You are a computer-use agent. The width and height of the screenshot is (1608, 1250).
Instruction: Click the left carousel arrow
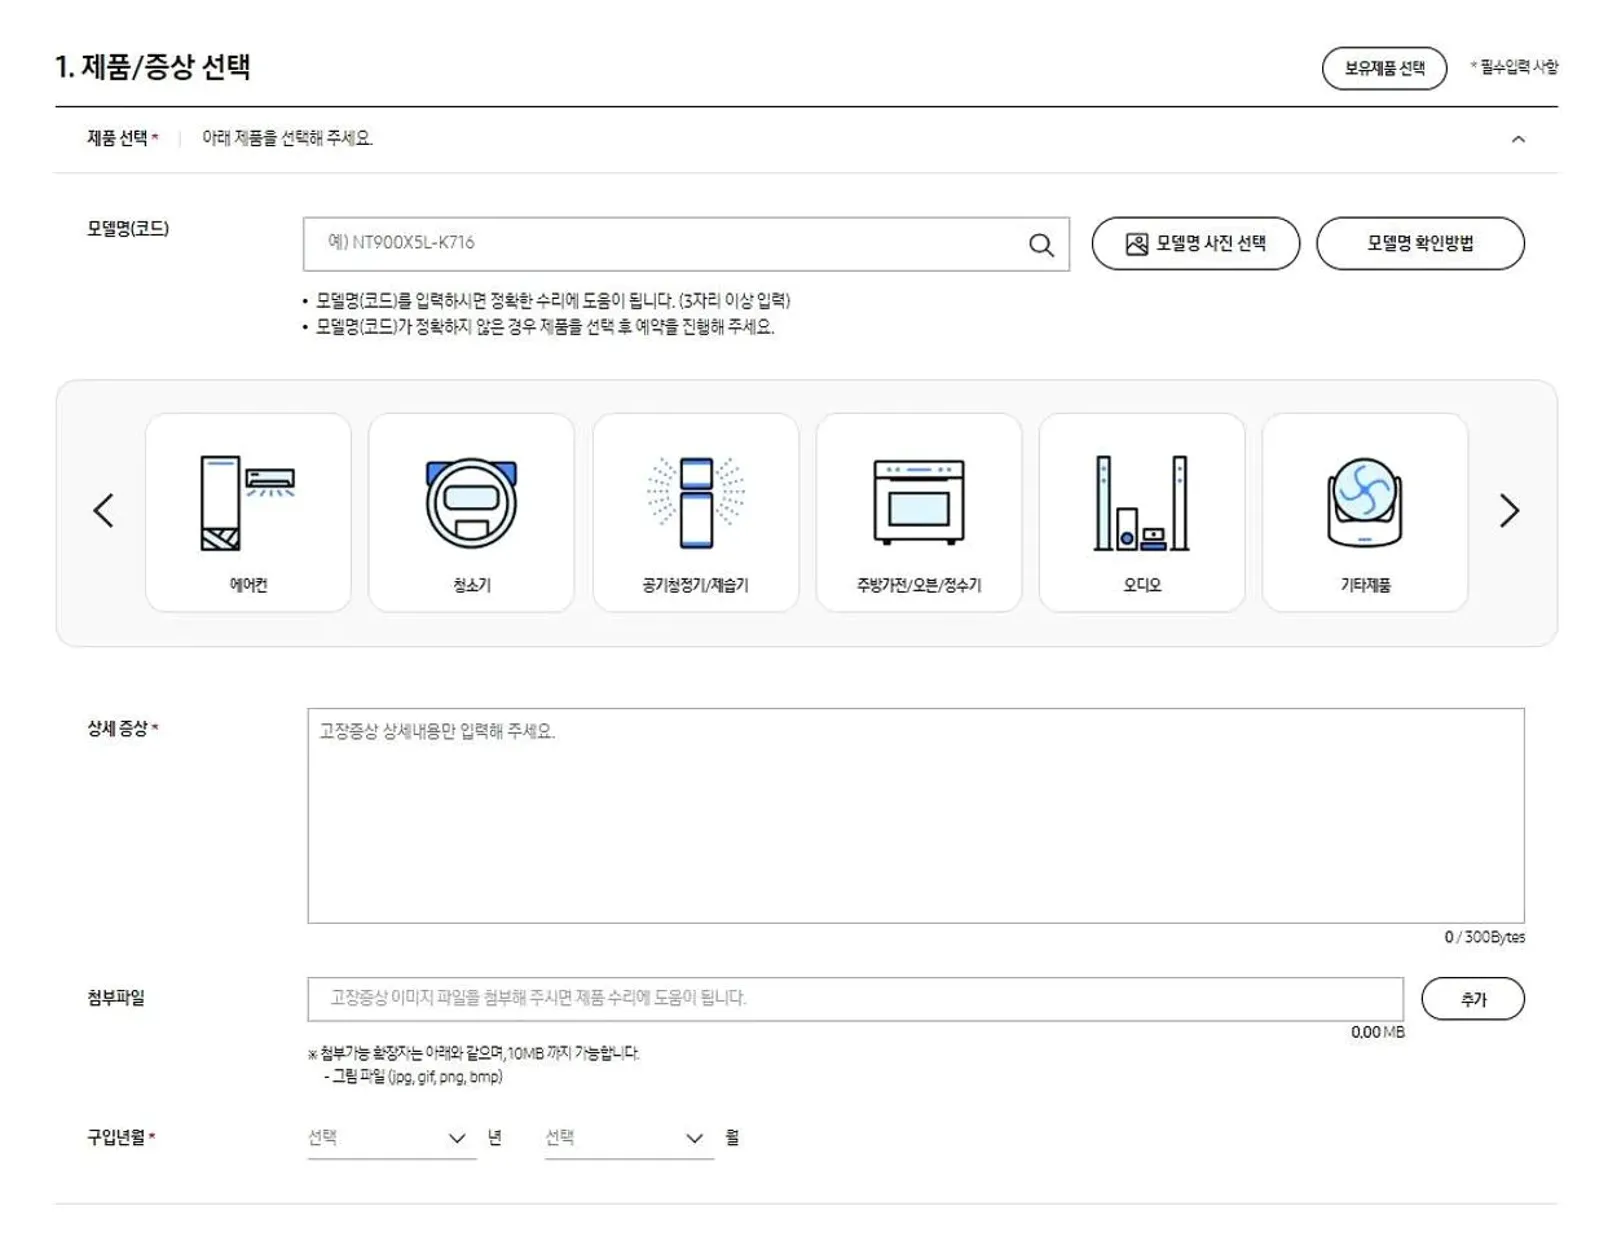[x=101, y=510]
